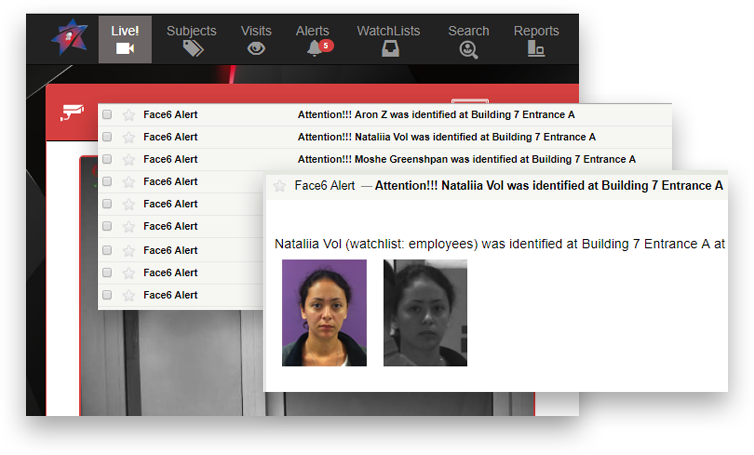The image size is (754, 455).
Task: Tick the eighth Face6 Alert checkbox
Action: point(107,273)
